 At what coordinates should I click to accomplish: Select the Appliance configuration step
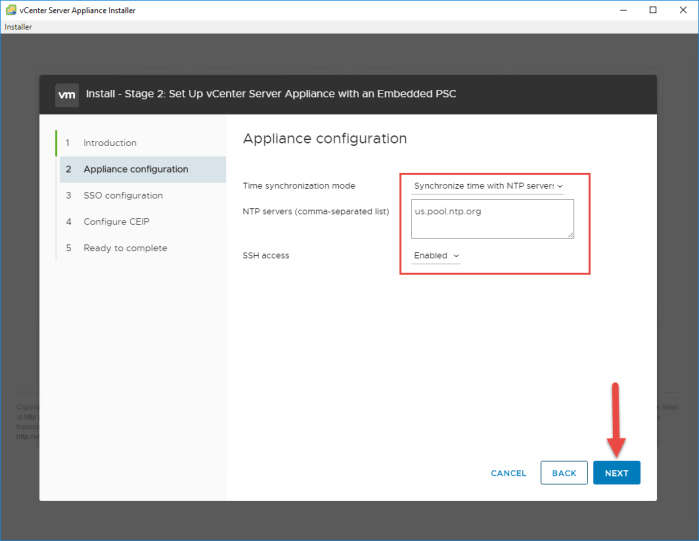point(135,169)
